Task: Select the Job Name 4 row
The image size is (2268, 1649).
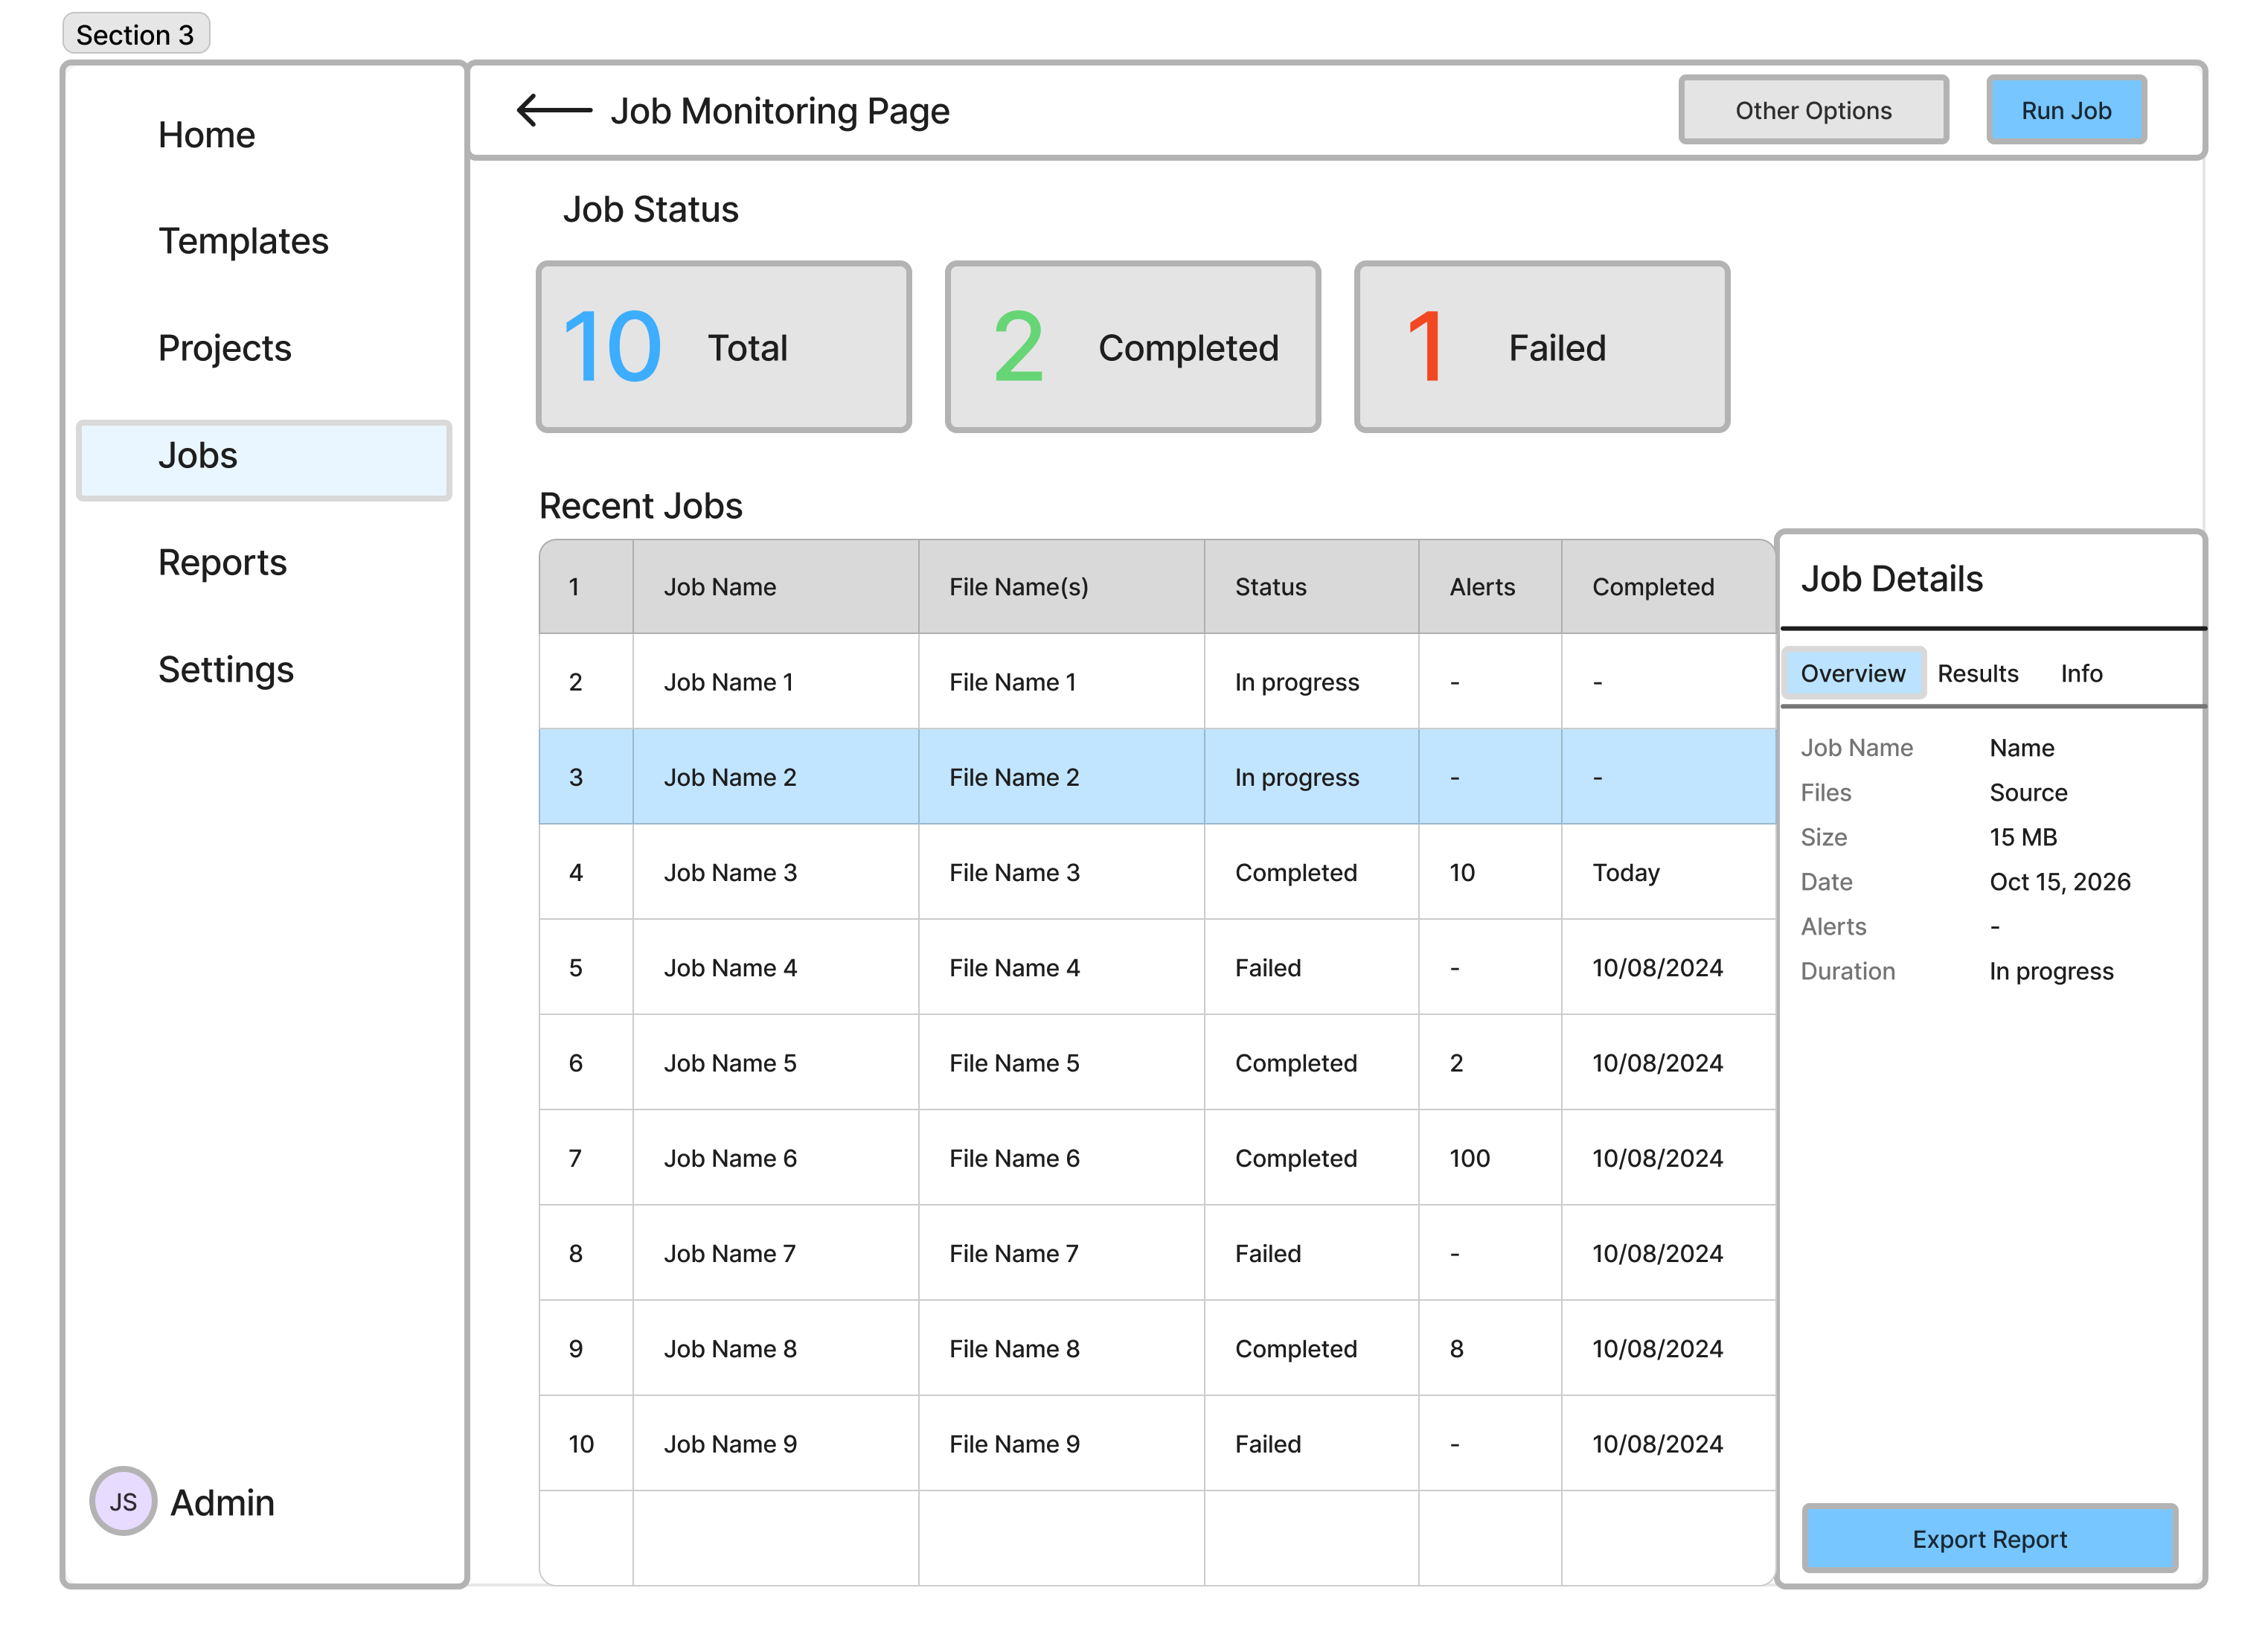Action: coord(1157,967)
